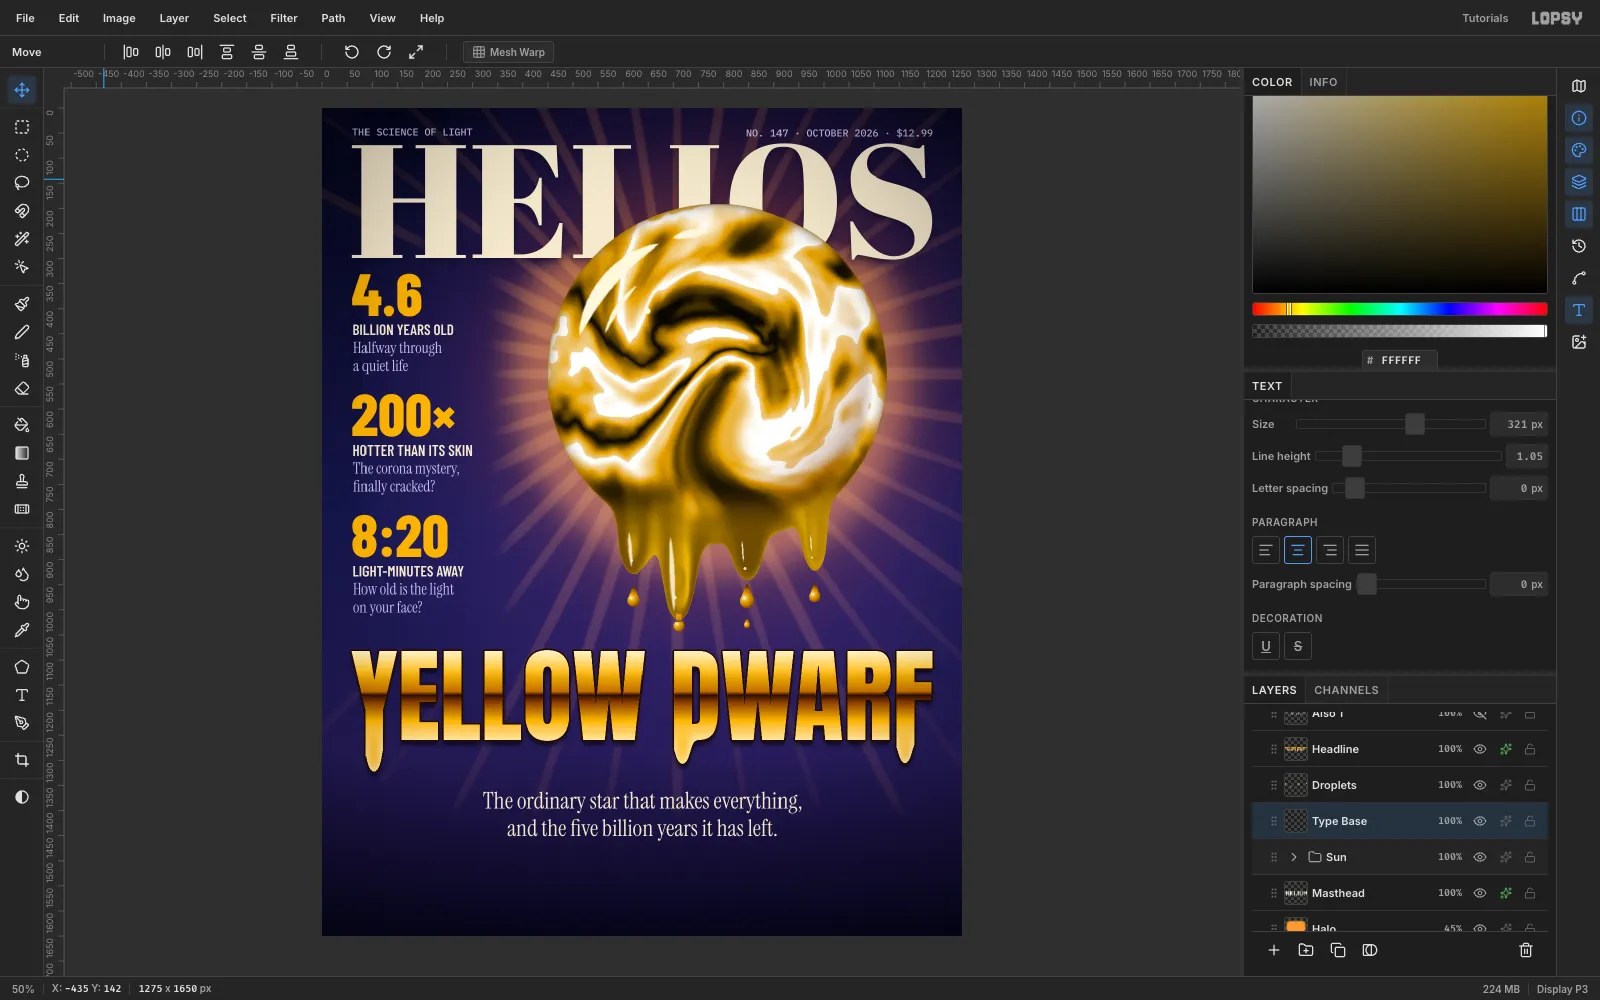1600x1000 pixels.
Task: Open the History panel icon
Action: [x=1579, y=246]
